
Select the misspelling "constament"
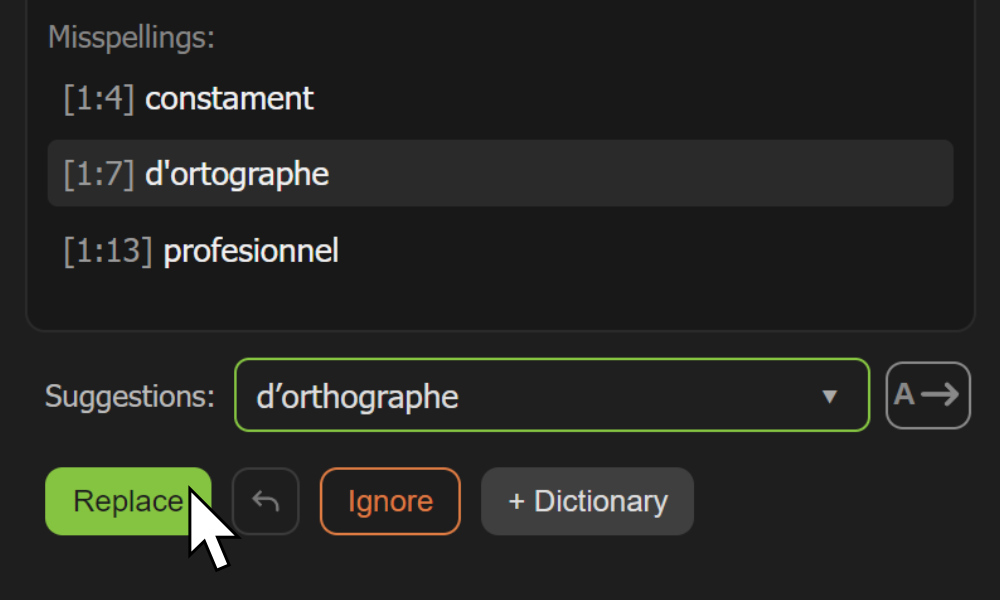[x=501, y=98]
